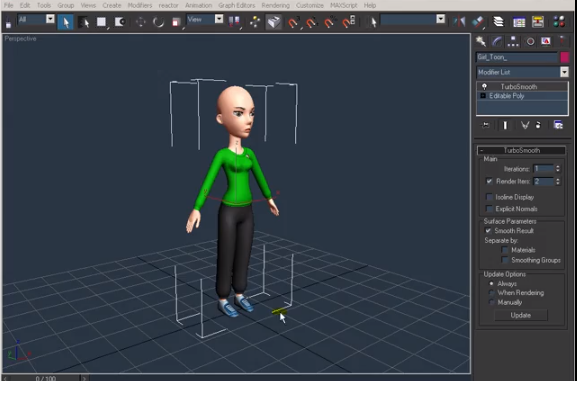Viewport: 577px width, 404px height.
Task: Click Remove Modifier from stack icon
Action: tap(538, 125)
